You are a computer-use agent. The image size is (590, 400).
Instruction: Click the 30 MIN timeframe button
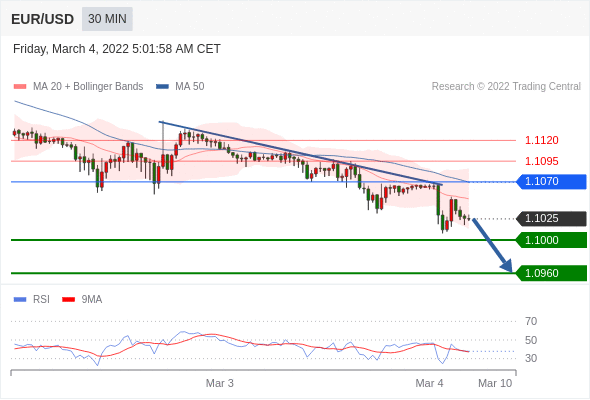(107, 19)
